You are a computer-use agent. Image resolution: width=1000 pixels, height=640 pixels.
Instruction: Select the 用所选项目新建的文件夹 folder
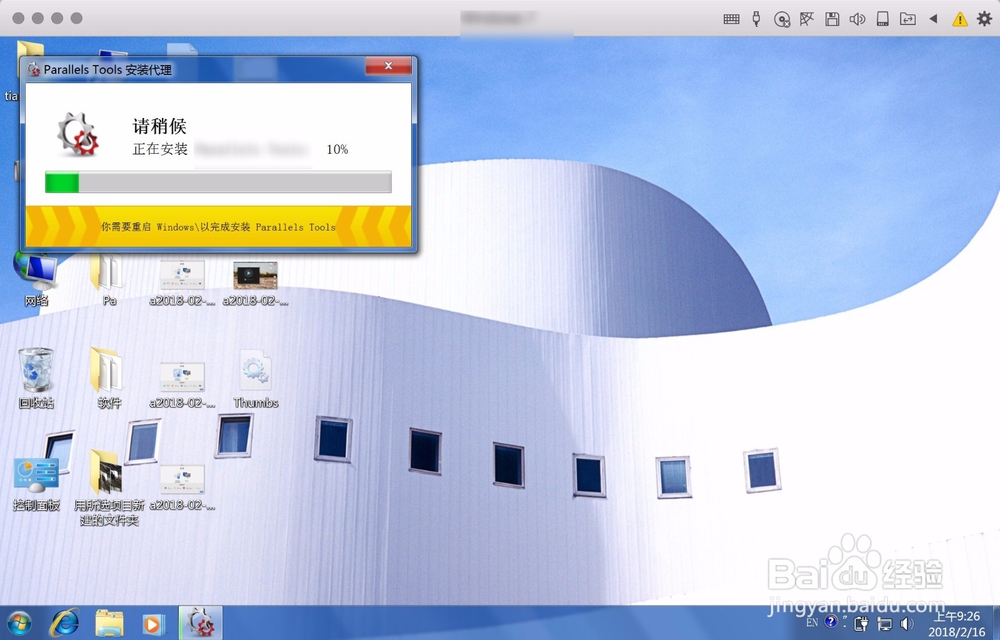(x=109, y=488)
